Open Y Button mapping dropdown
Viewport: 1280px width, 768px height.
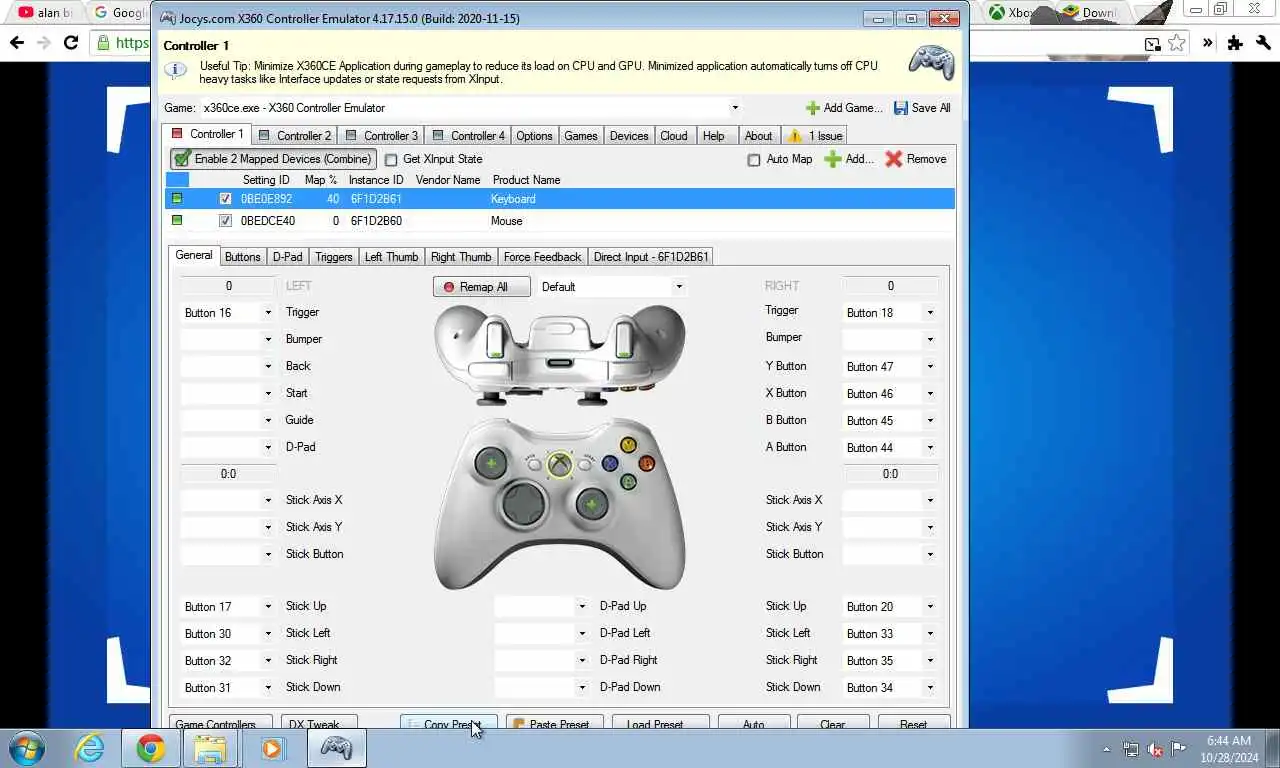tap(930, 367)
